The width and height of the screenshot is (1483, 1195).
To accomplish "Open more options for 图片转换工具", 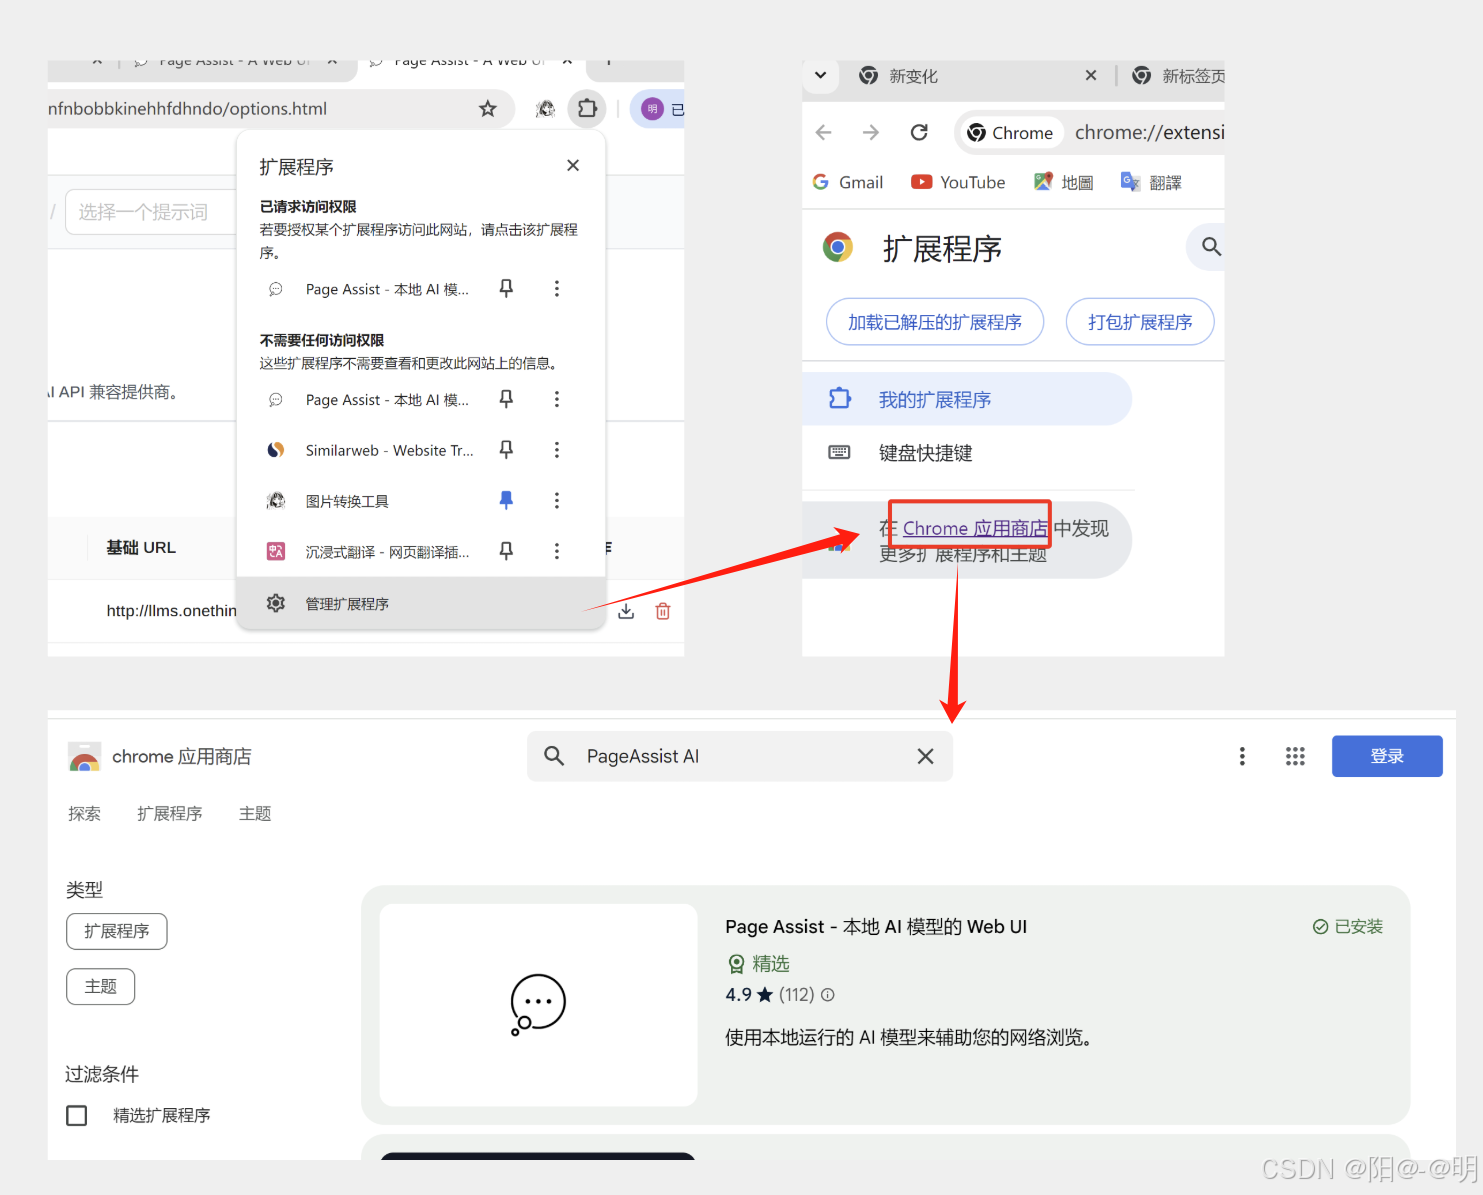I will tap(557, 500).
